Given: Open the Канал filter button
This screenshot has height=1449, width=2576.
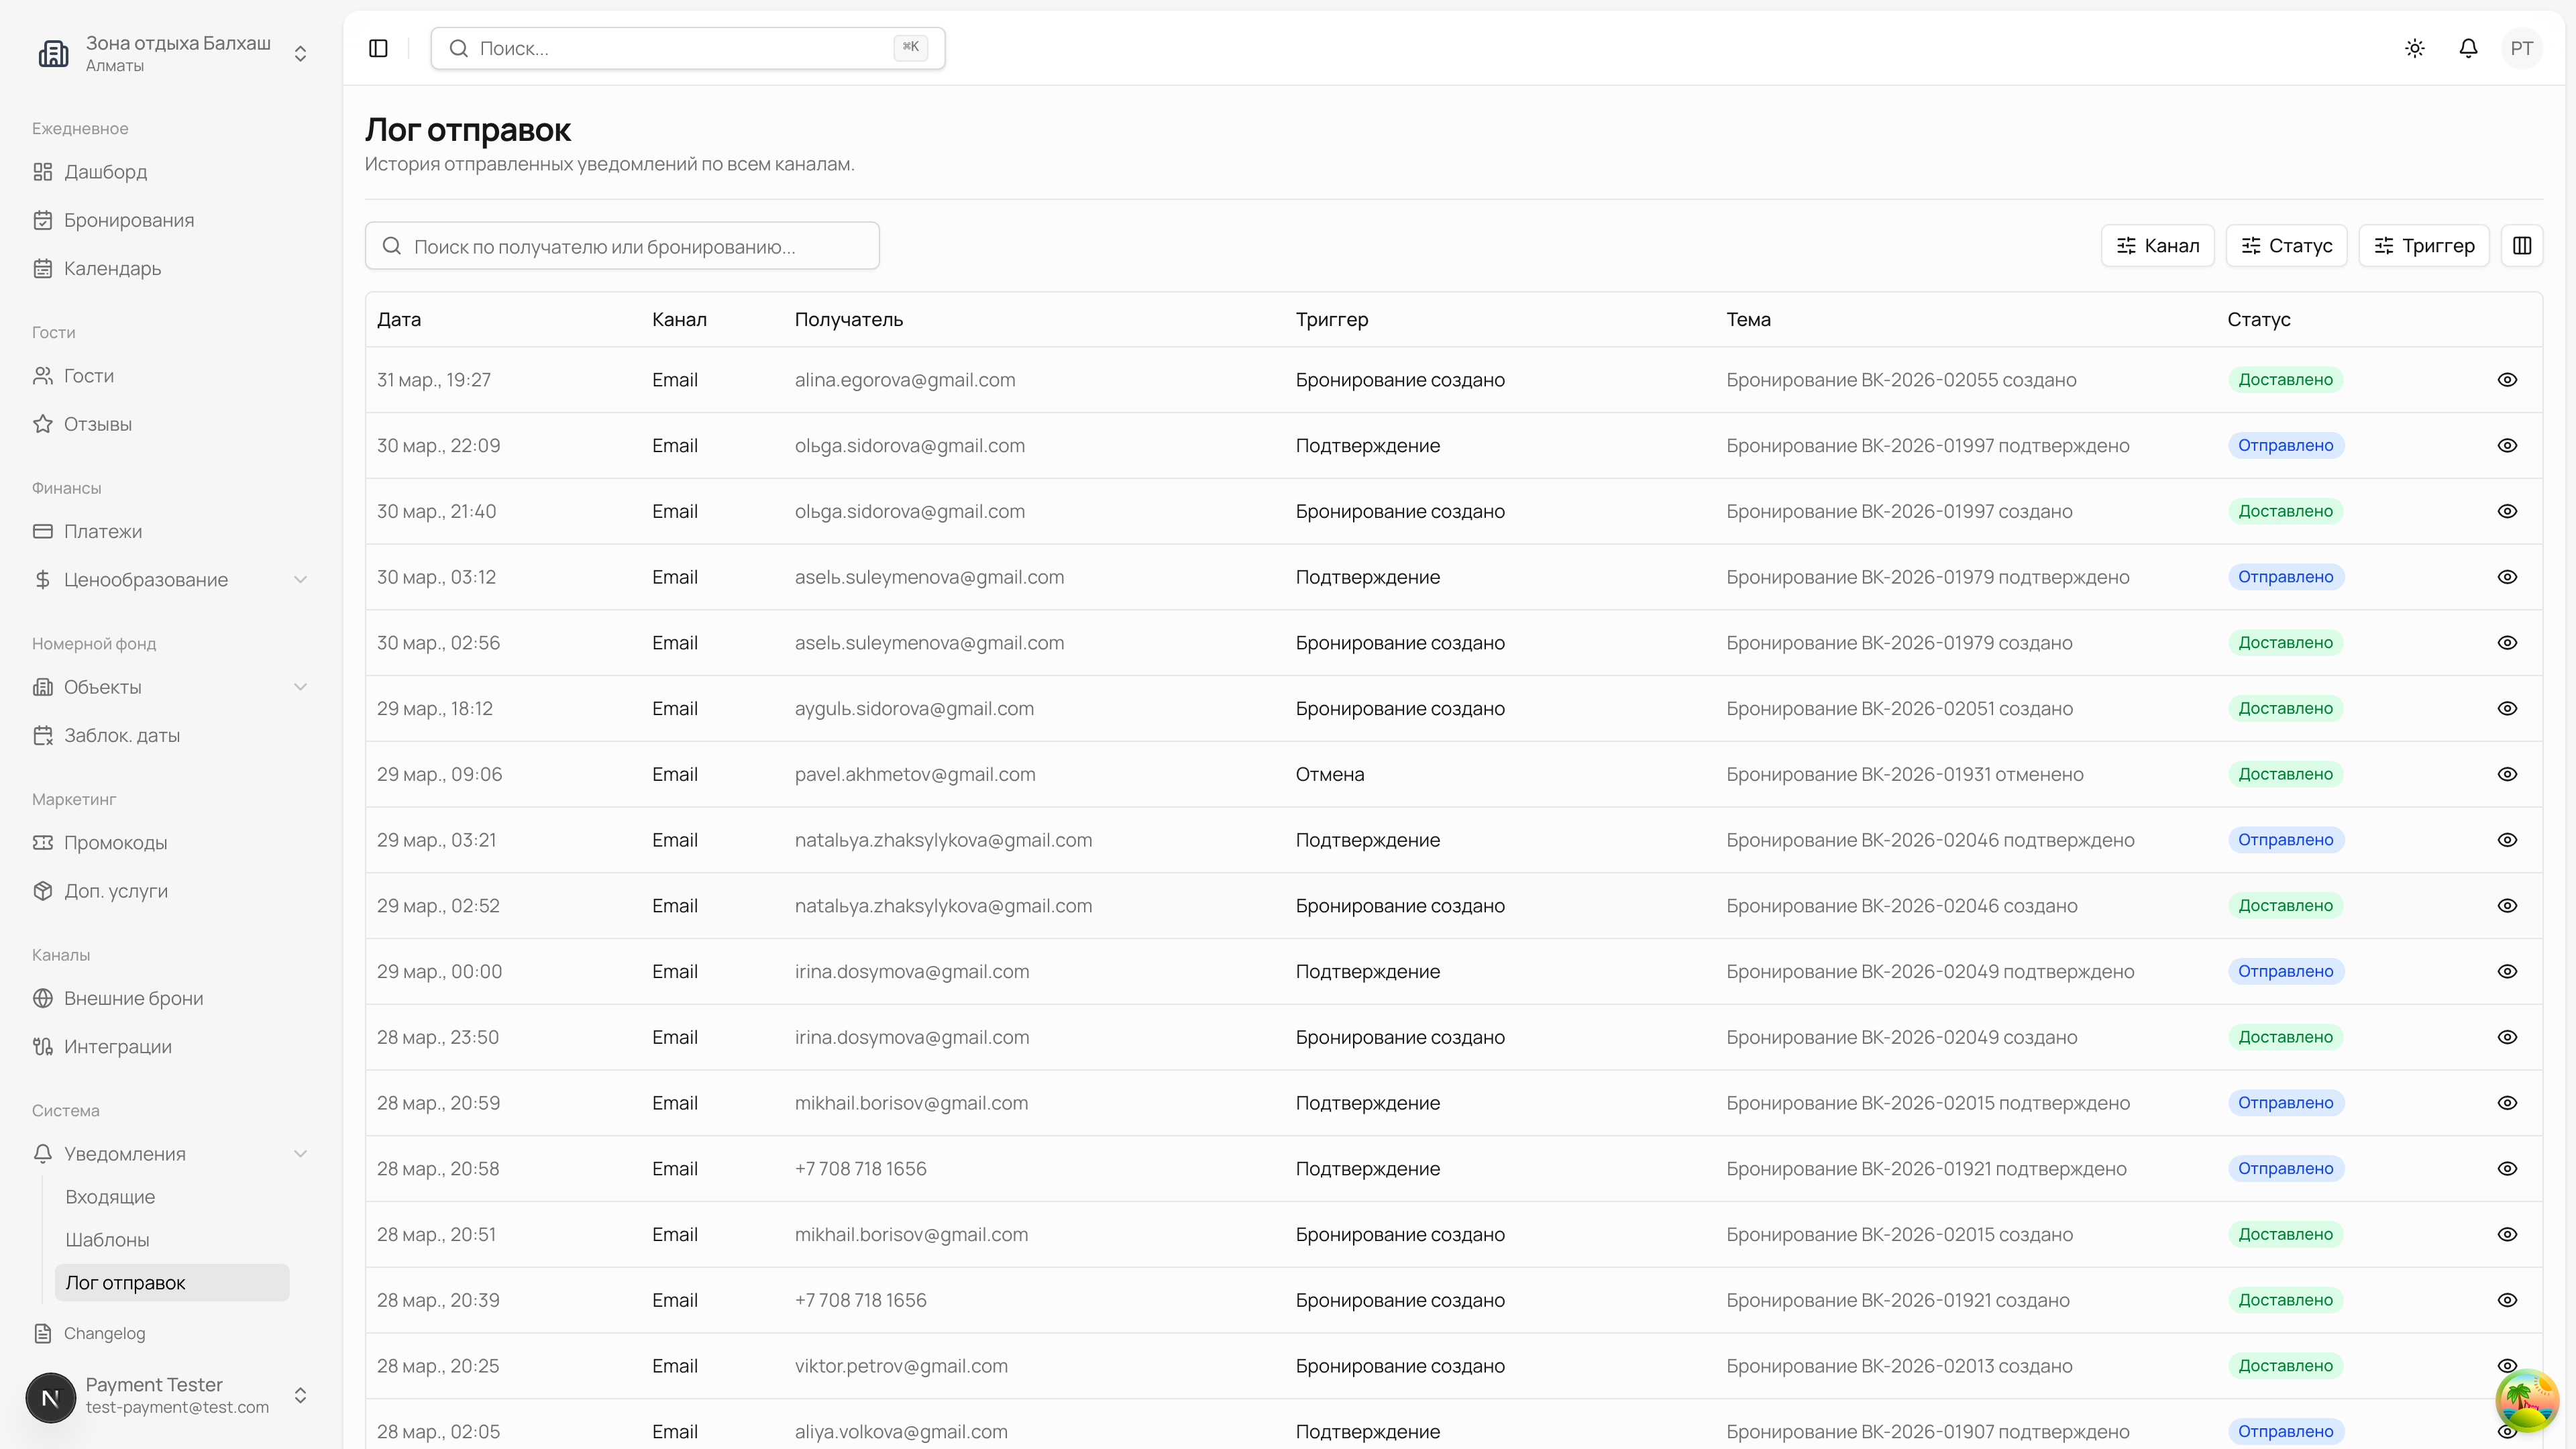Looking at the screenshot, I should click(x=2157, y=246).
